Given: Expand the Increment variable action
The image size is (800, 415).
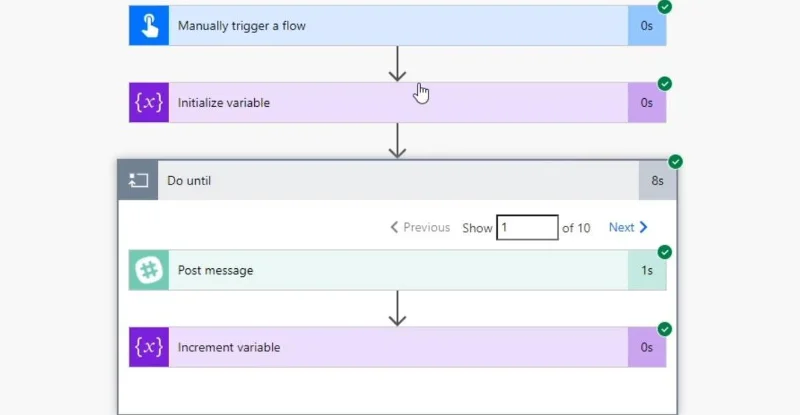Looking at the screenshot, I should 397,347.
